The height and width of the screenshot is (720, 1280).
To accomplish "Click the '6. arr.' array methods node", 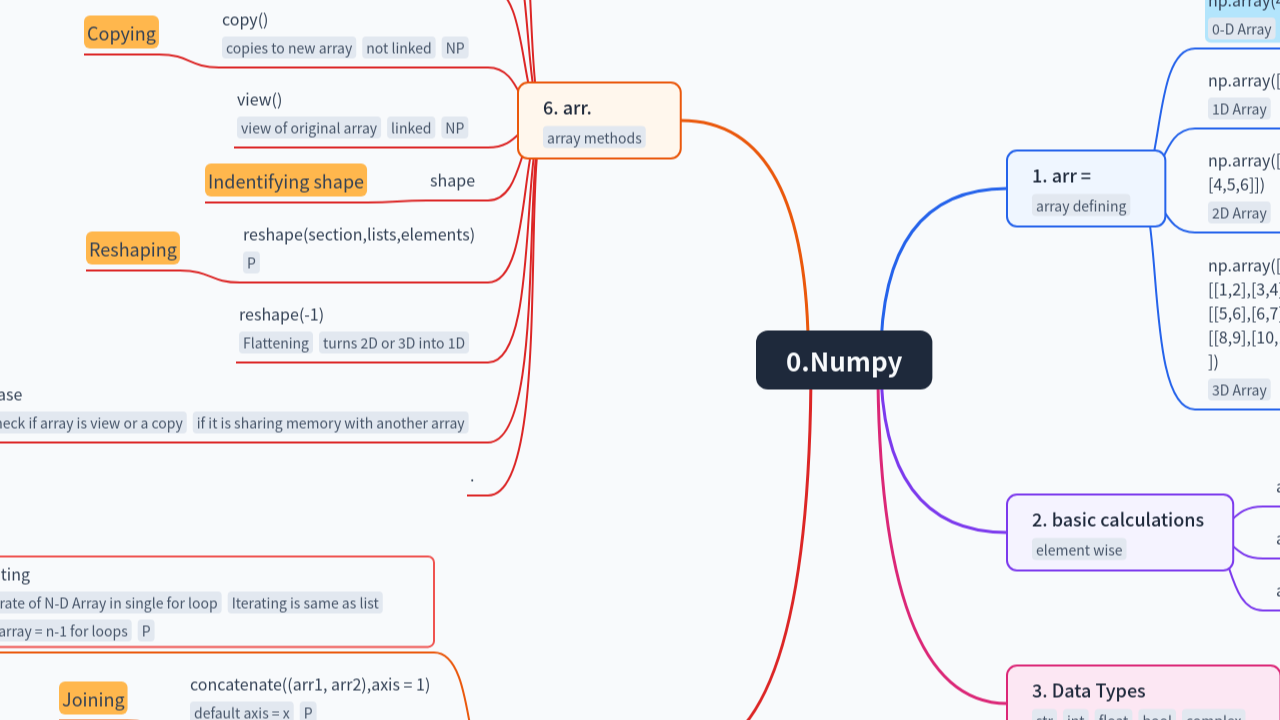I will click(598, 120).
